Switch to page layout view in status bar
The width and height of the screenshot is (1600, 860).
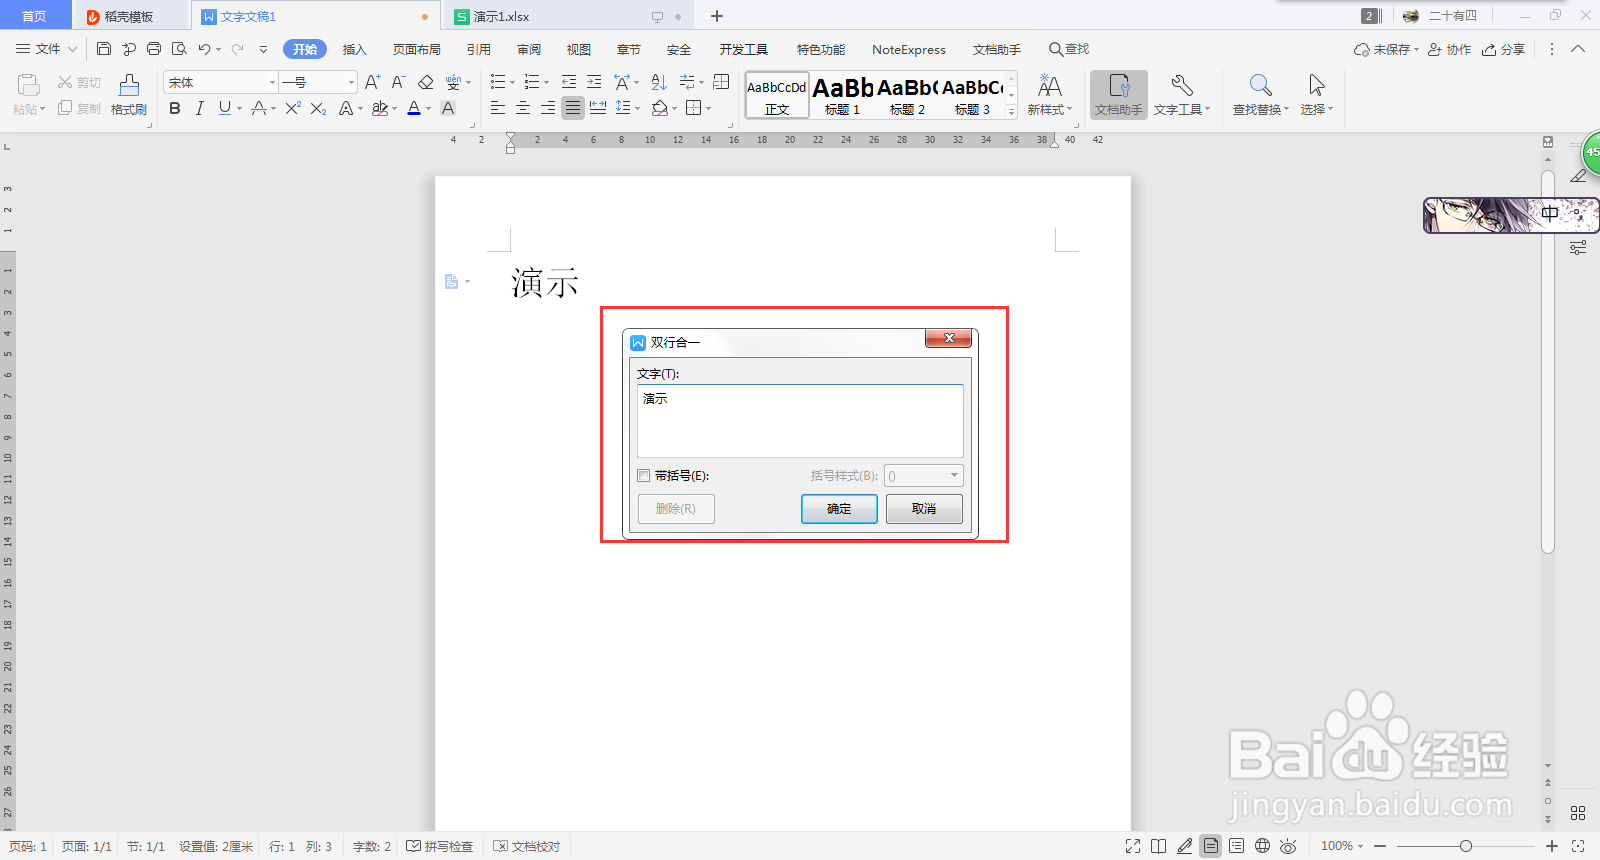[1211, 846]
